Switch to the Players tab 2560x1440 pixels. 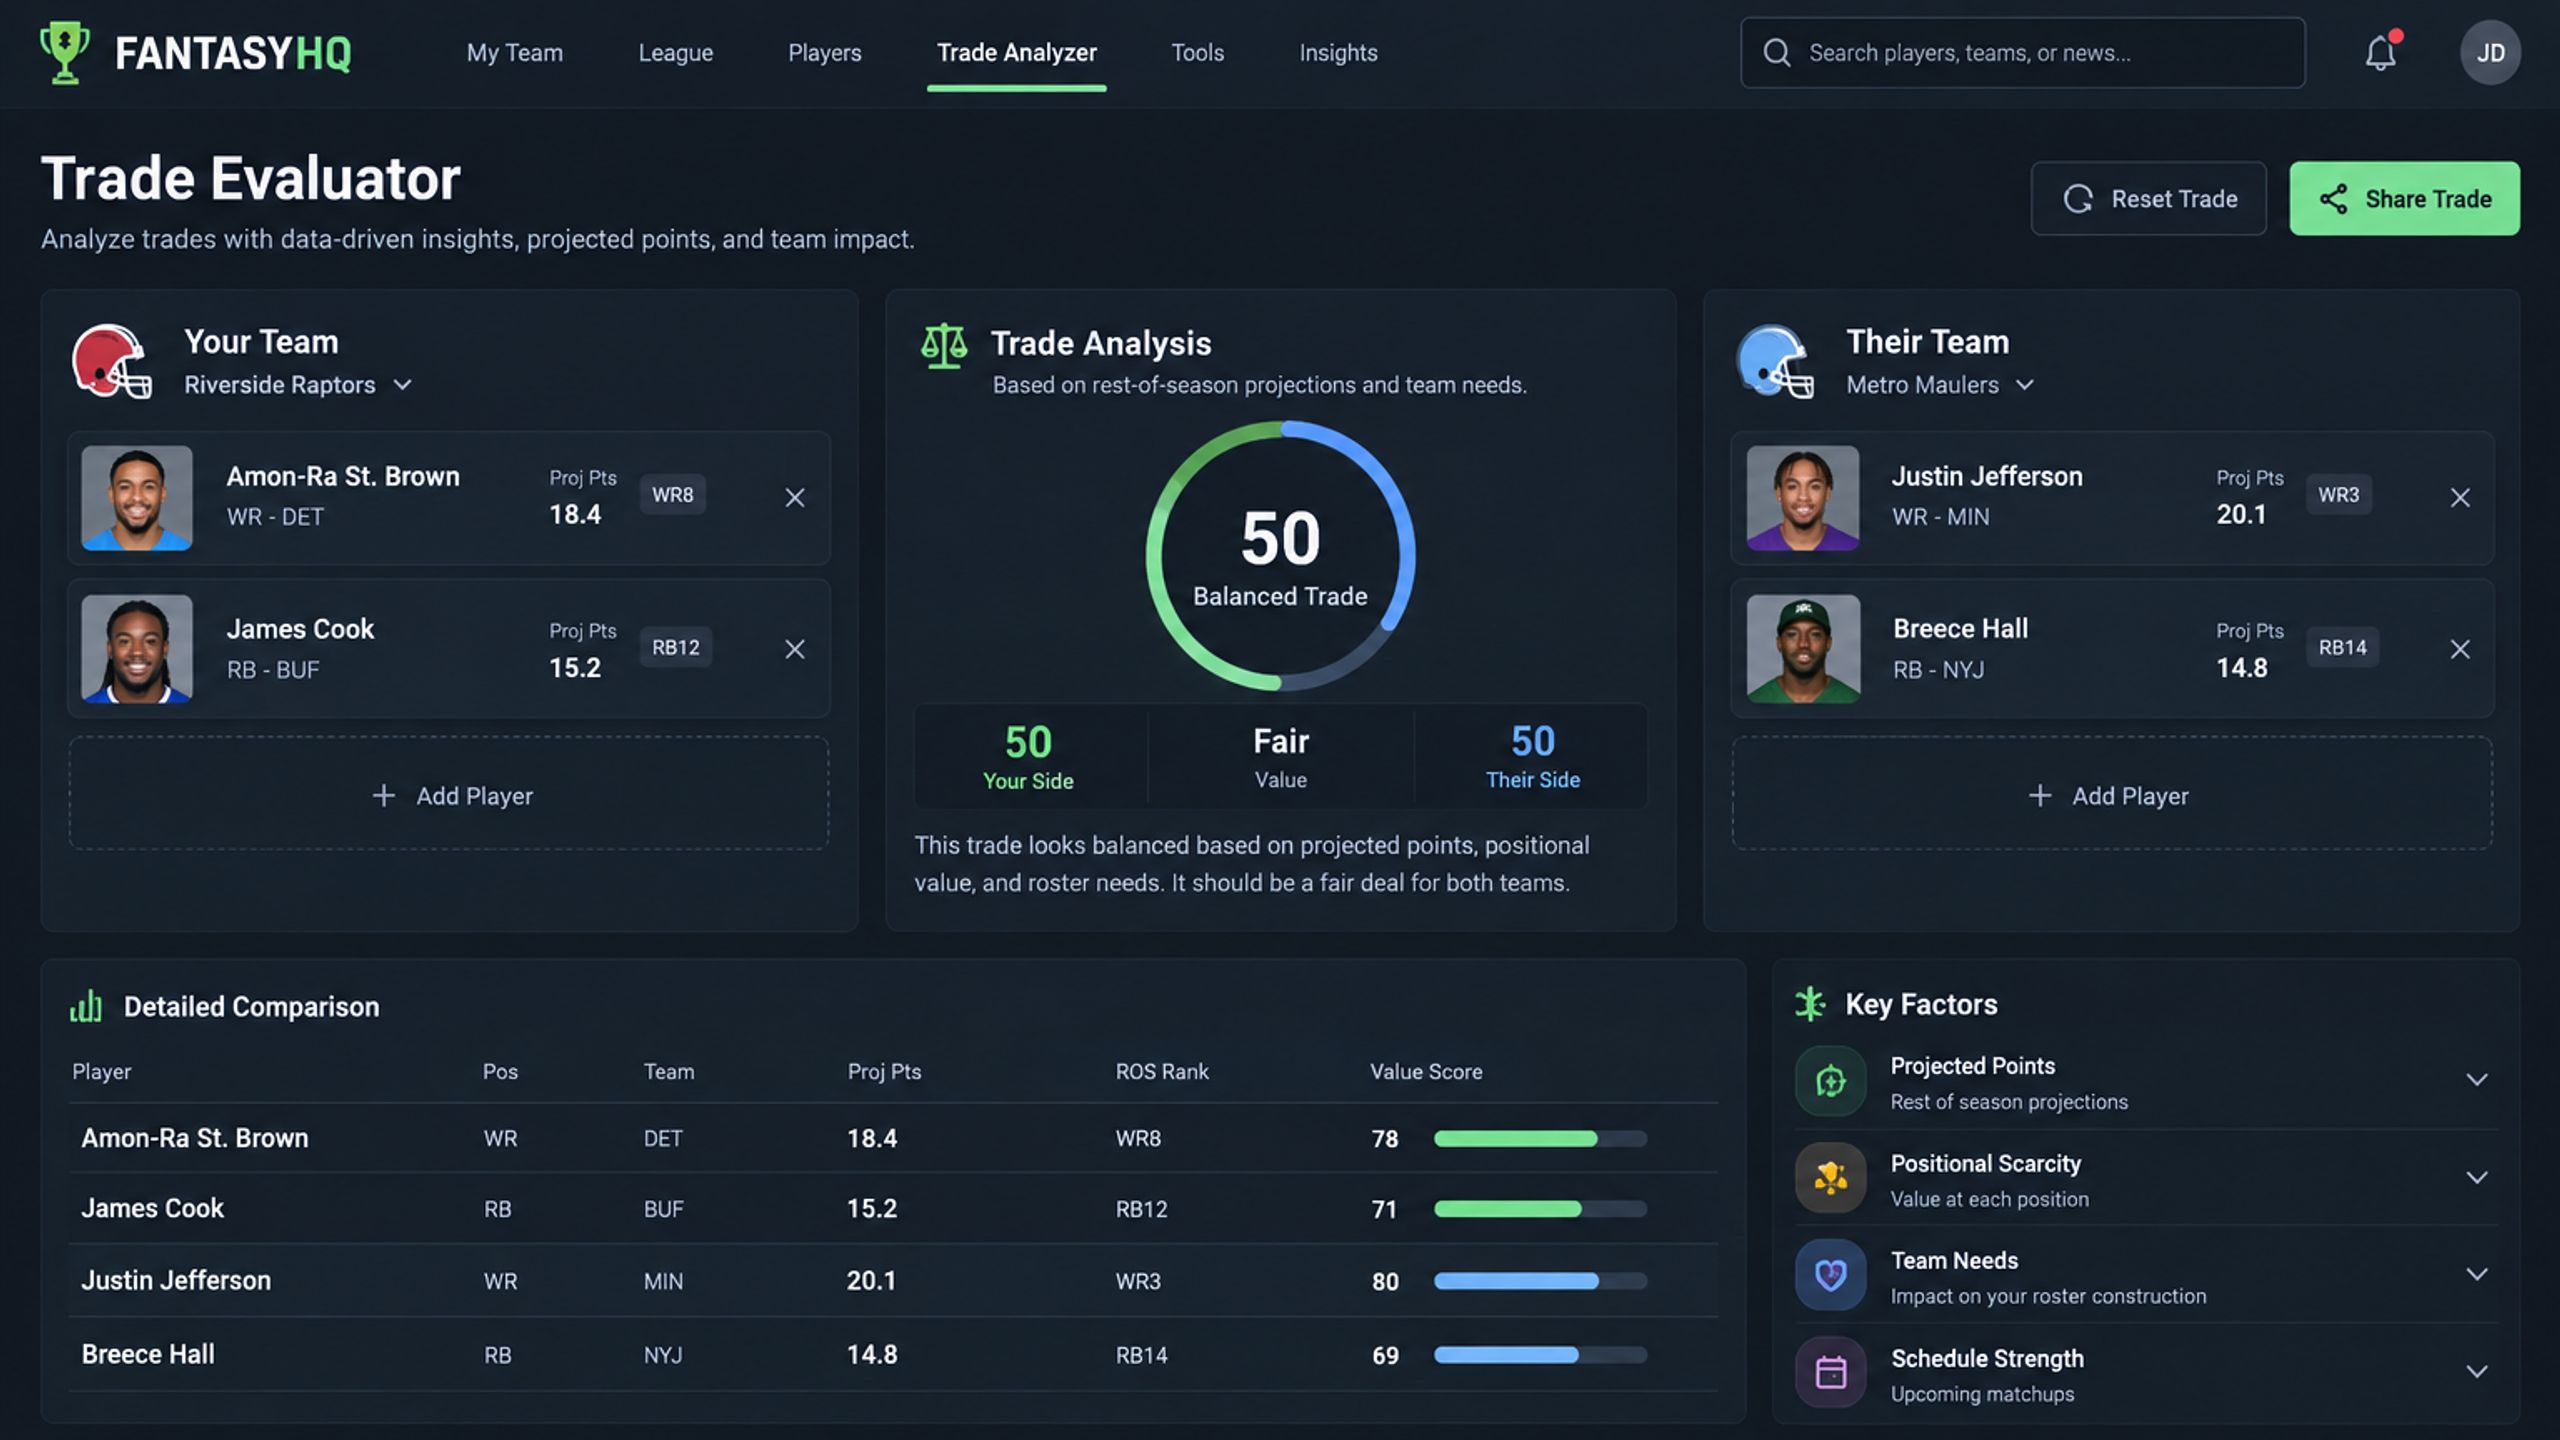pos(824,53)
